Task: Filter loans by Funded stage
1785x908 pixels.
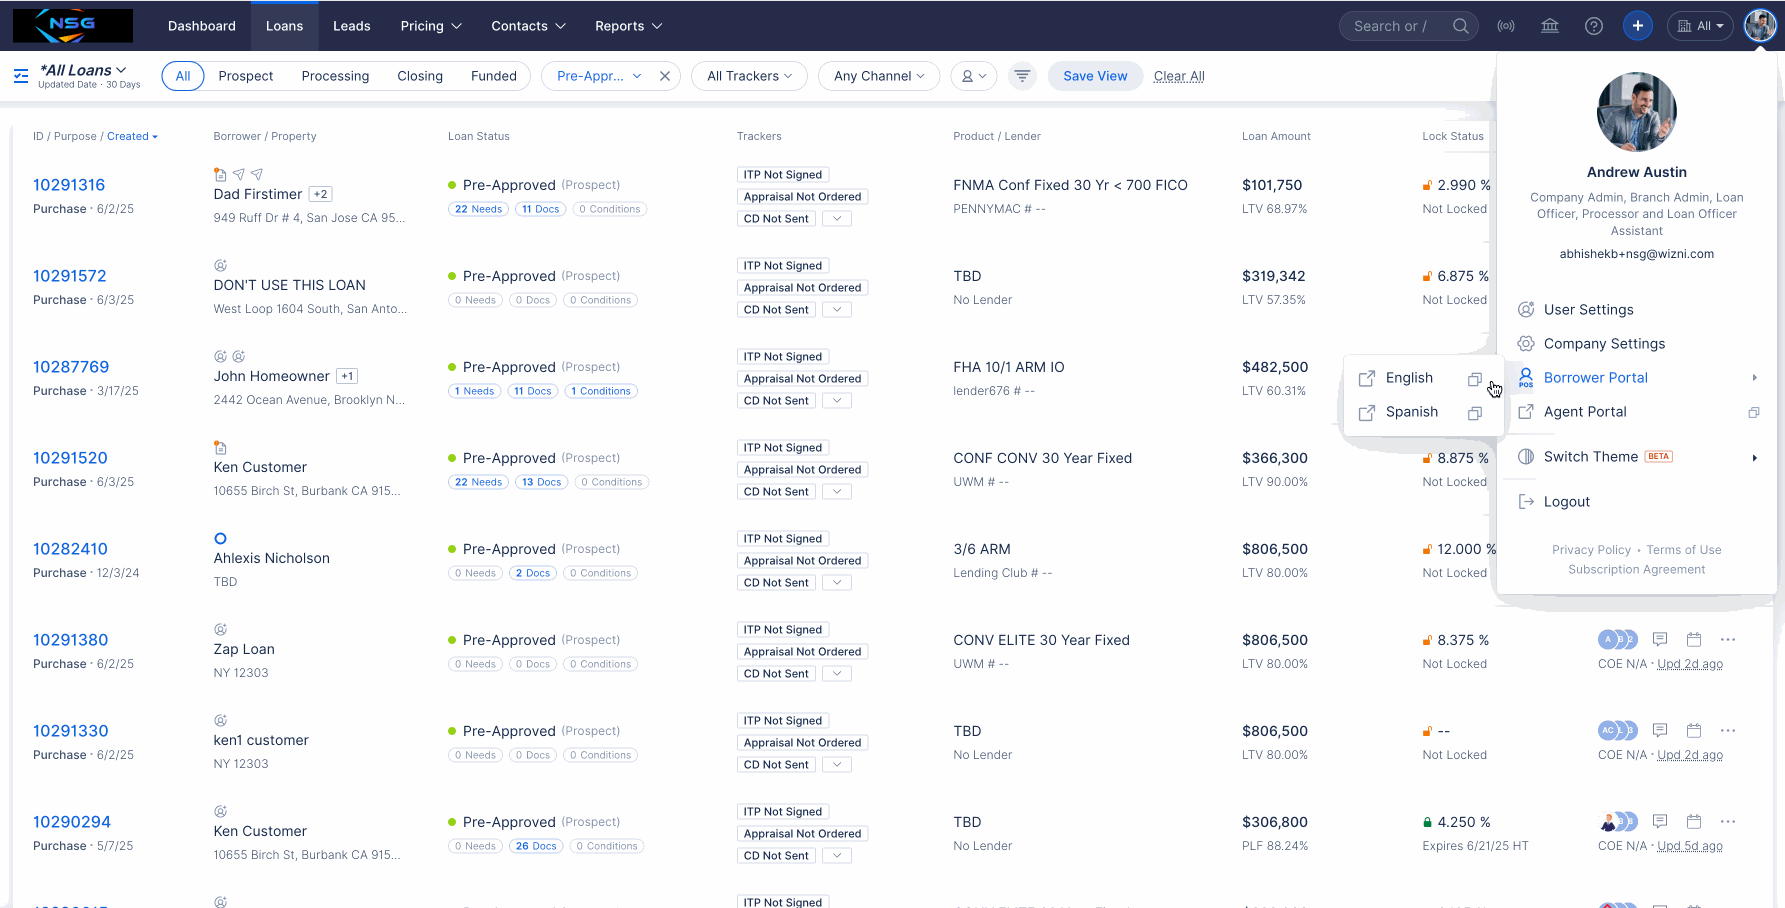Action: click(x=494, y=76)
